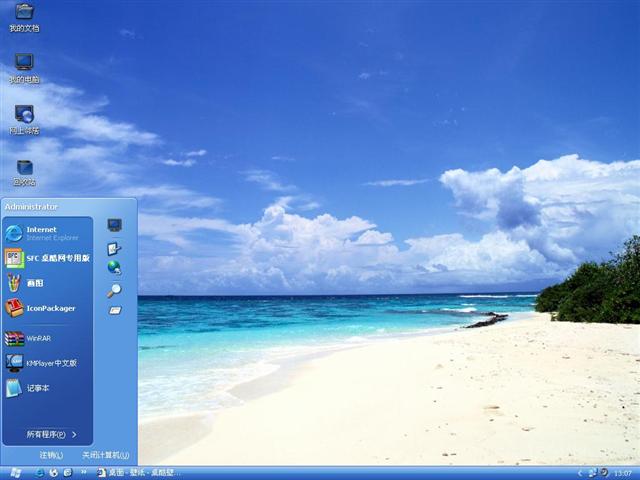Open the 我的文档 desktop icon

(24, 18)
